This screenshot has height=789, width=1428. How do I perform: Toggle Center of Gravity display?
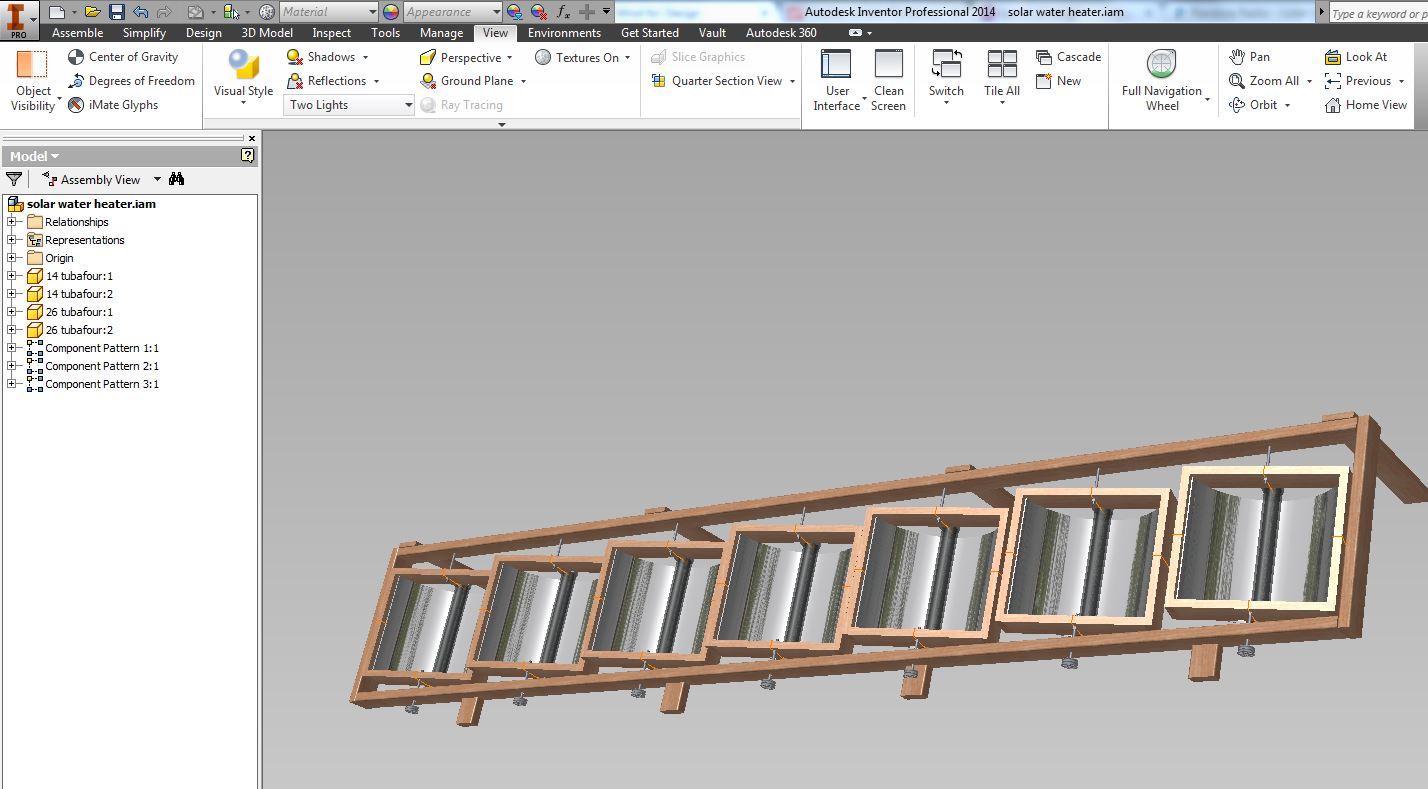tap(123, 57)
